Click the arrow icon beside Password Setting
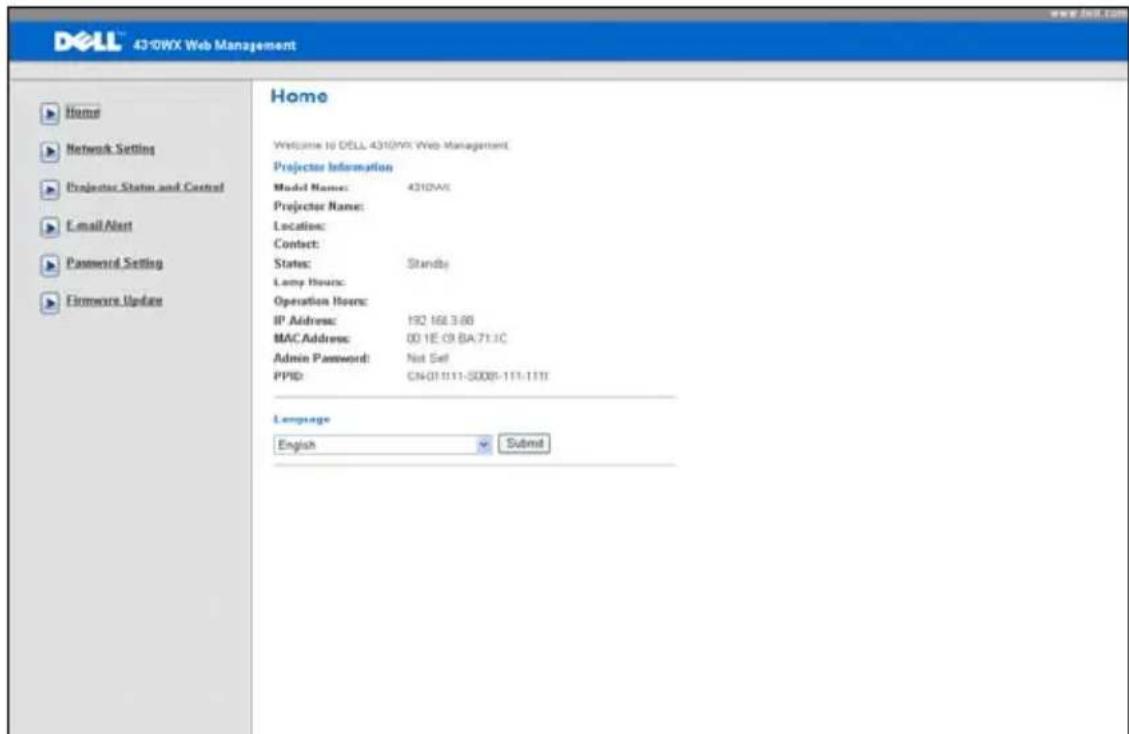This screenshot has width=1129, height=734. click(50, 265)
